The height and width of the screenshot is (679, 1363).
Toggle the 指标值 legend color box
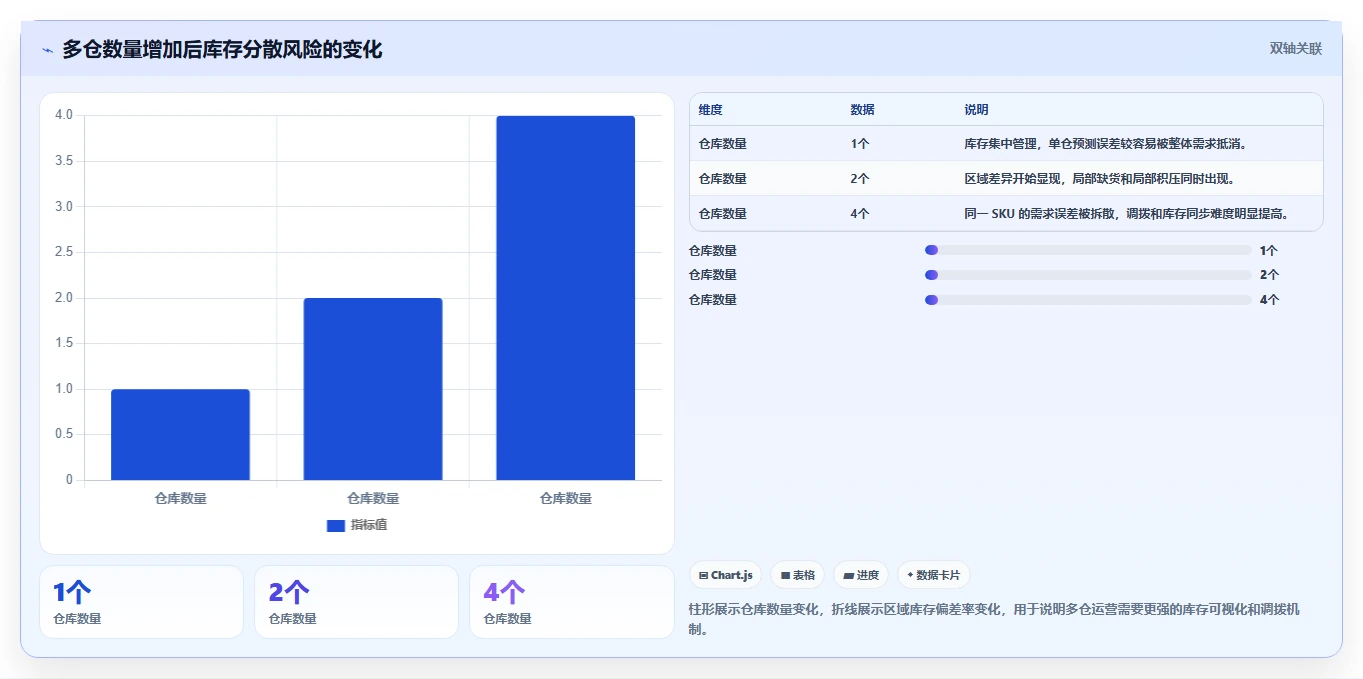(x=336, y=525)
